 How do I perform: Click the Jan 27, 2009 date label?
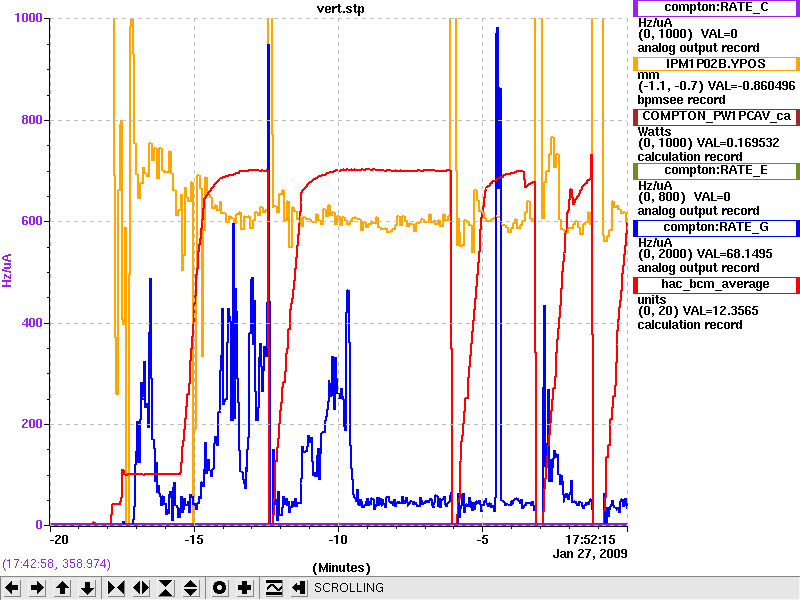[590, 554]
